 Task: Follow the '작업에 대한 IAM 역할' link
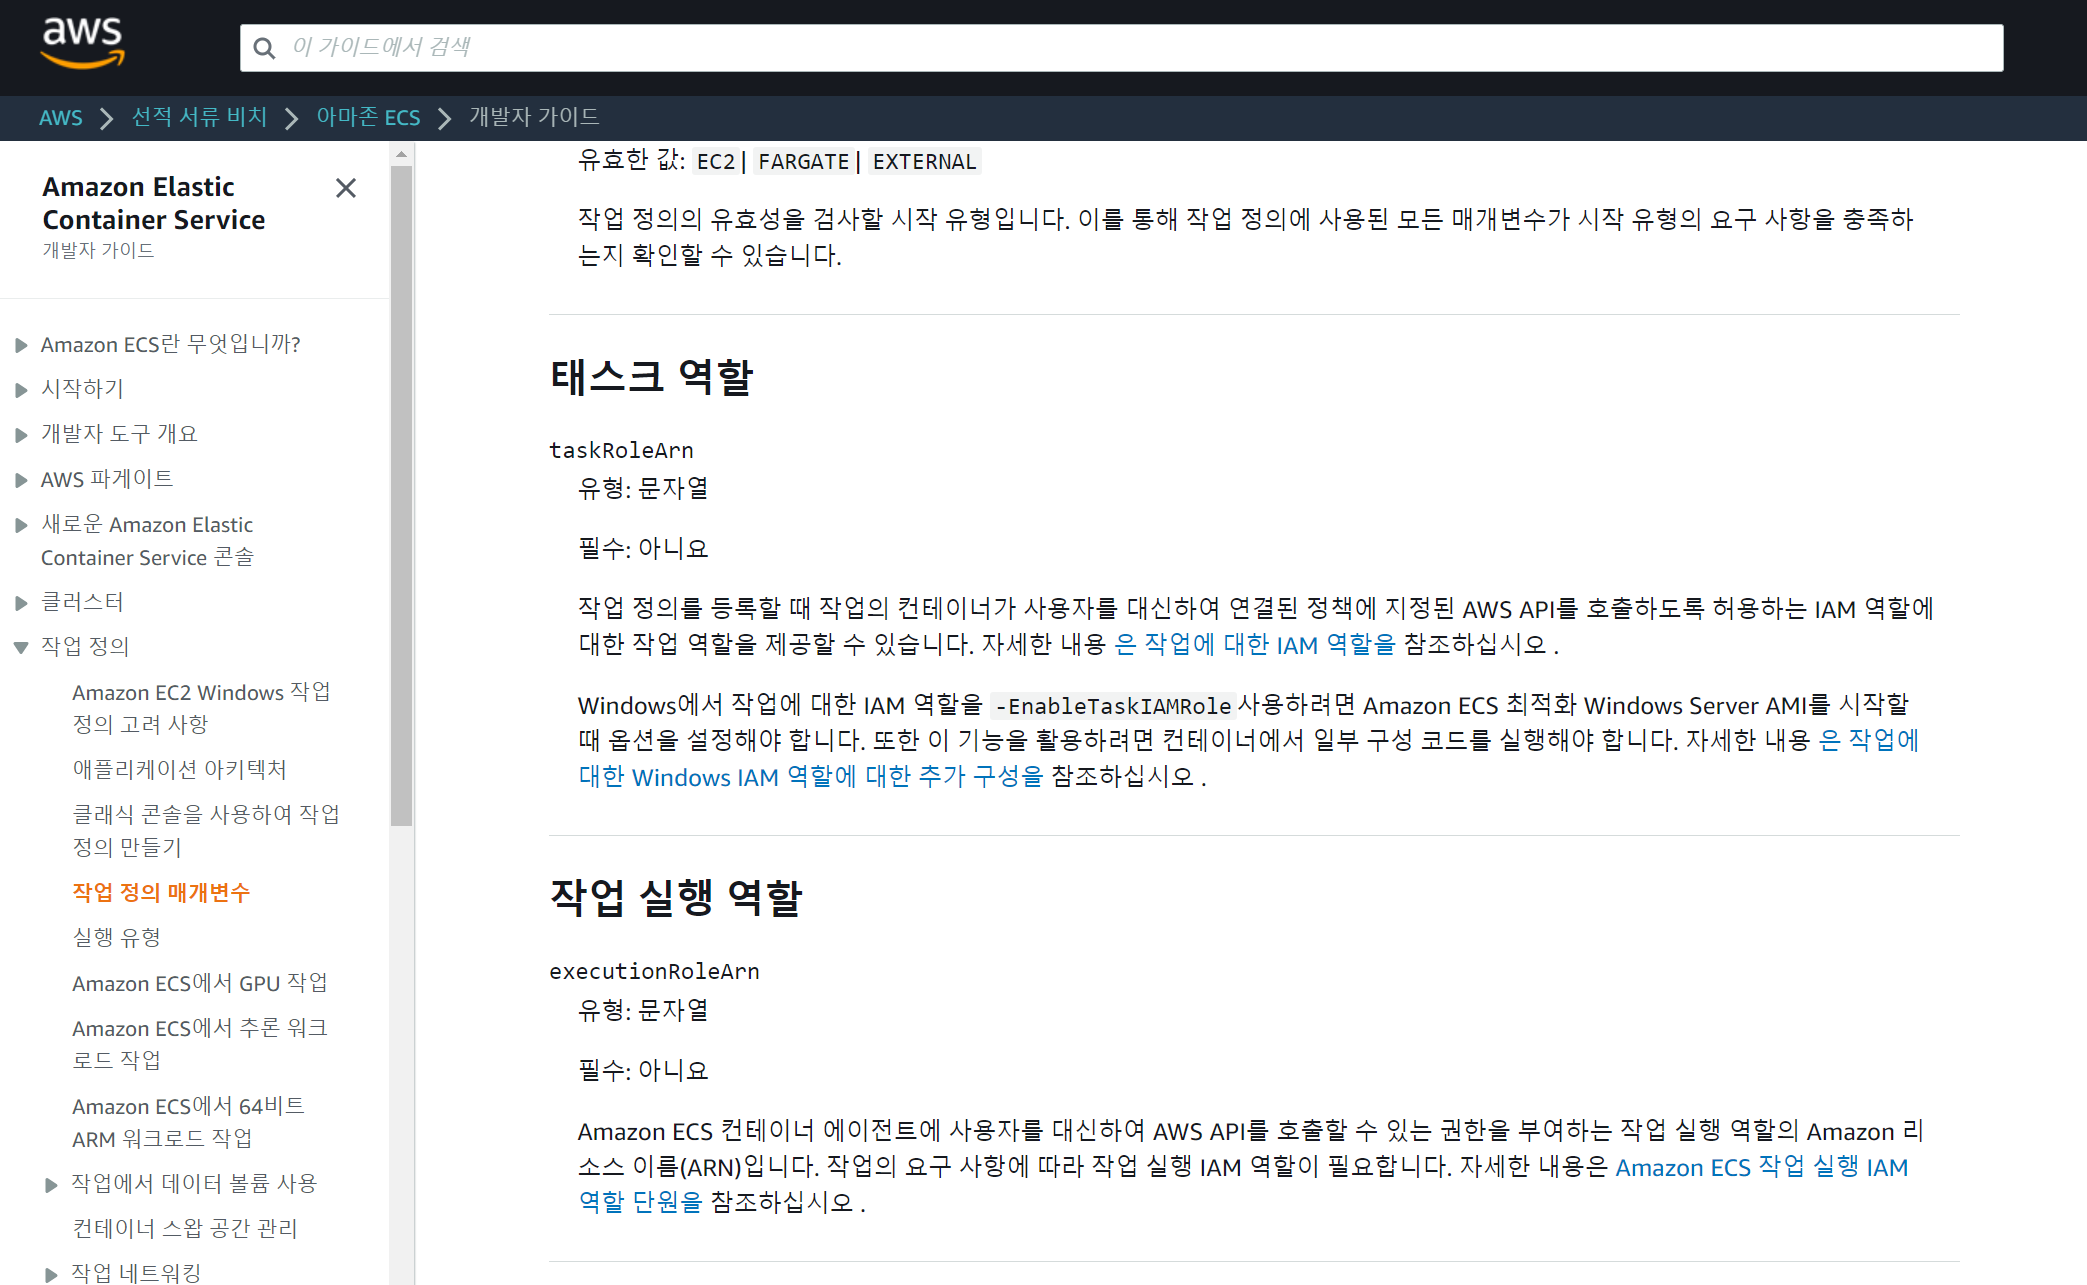(x=1255, y=645)
